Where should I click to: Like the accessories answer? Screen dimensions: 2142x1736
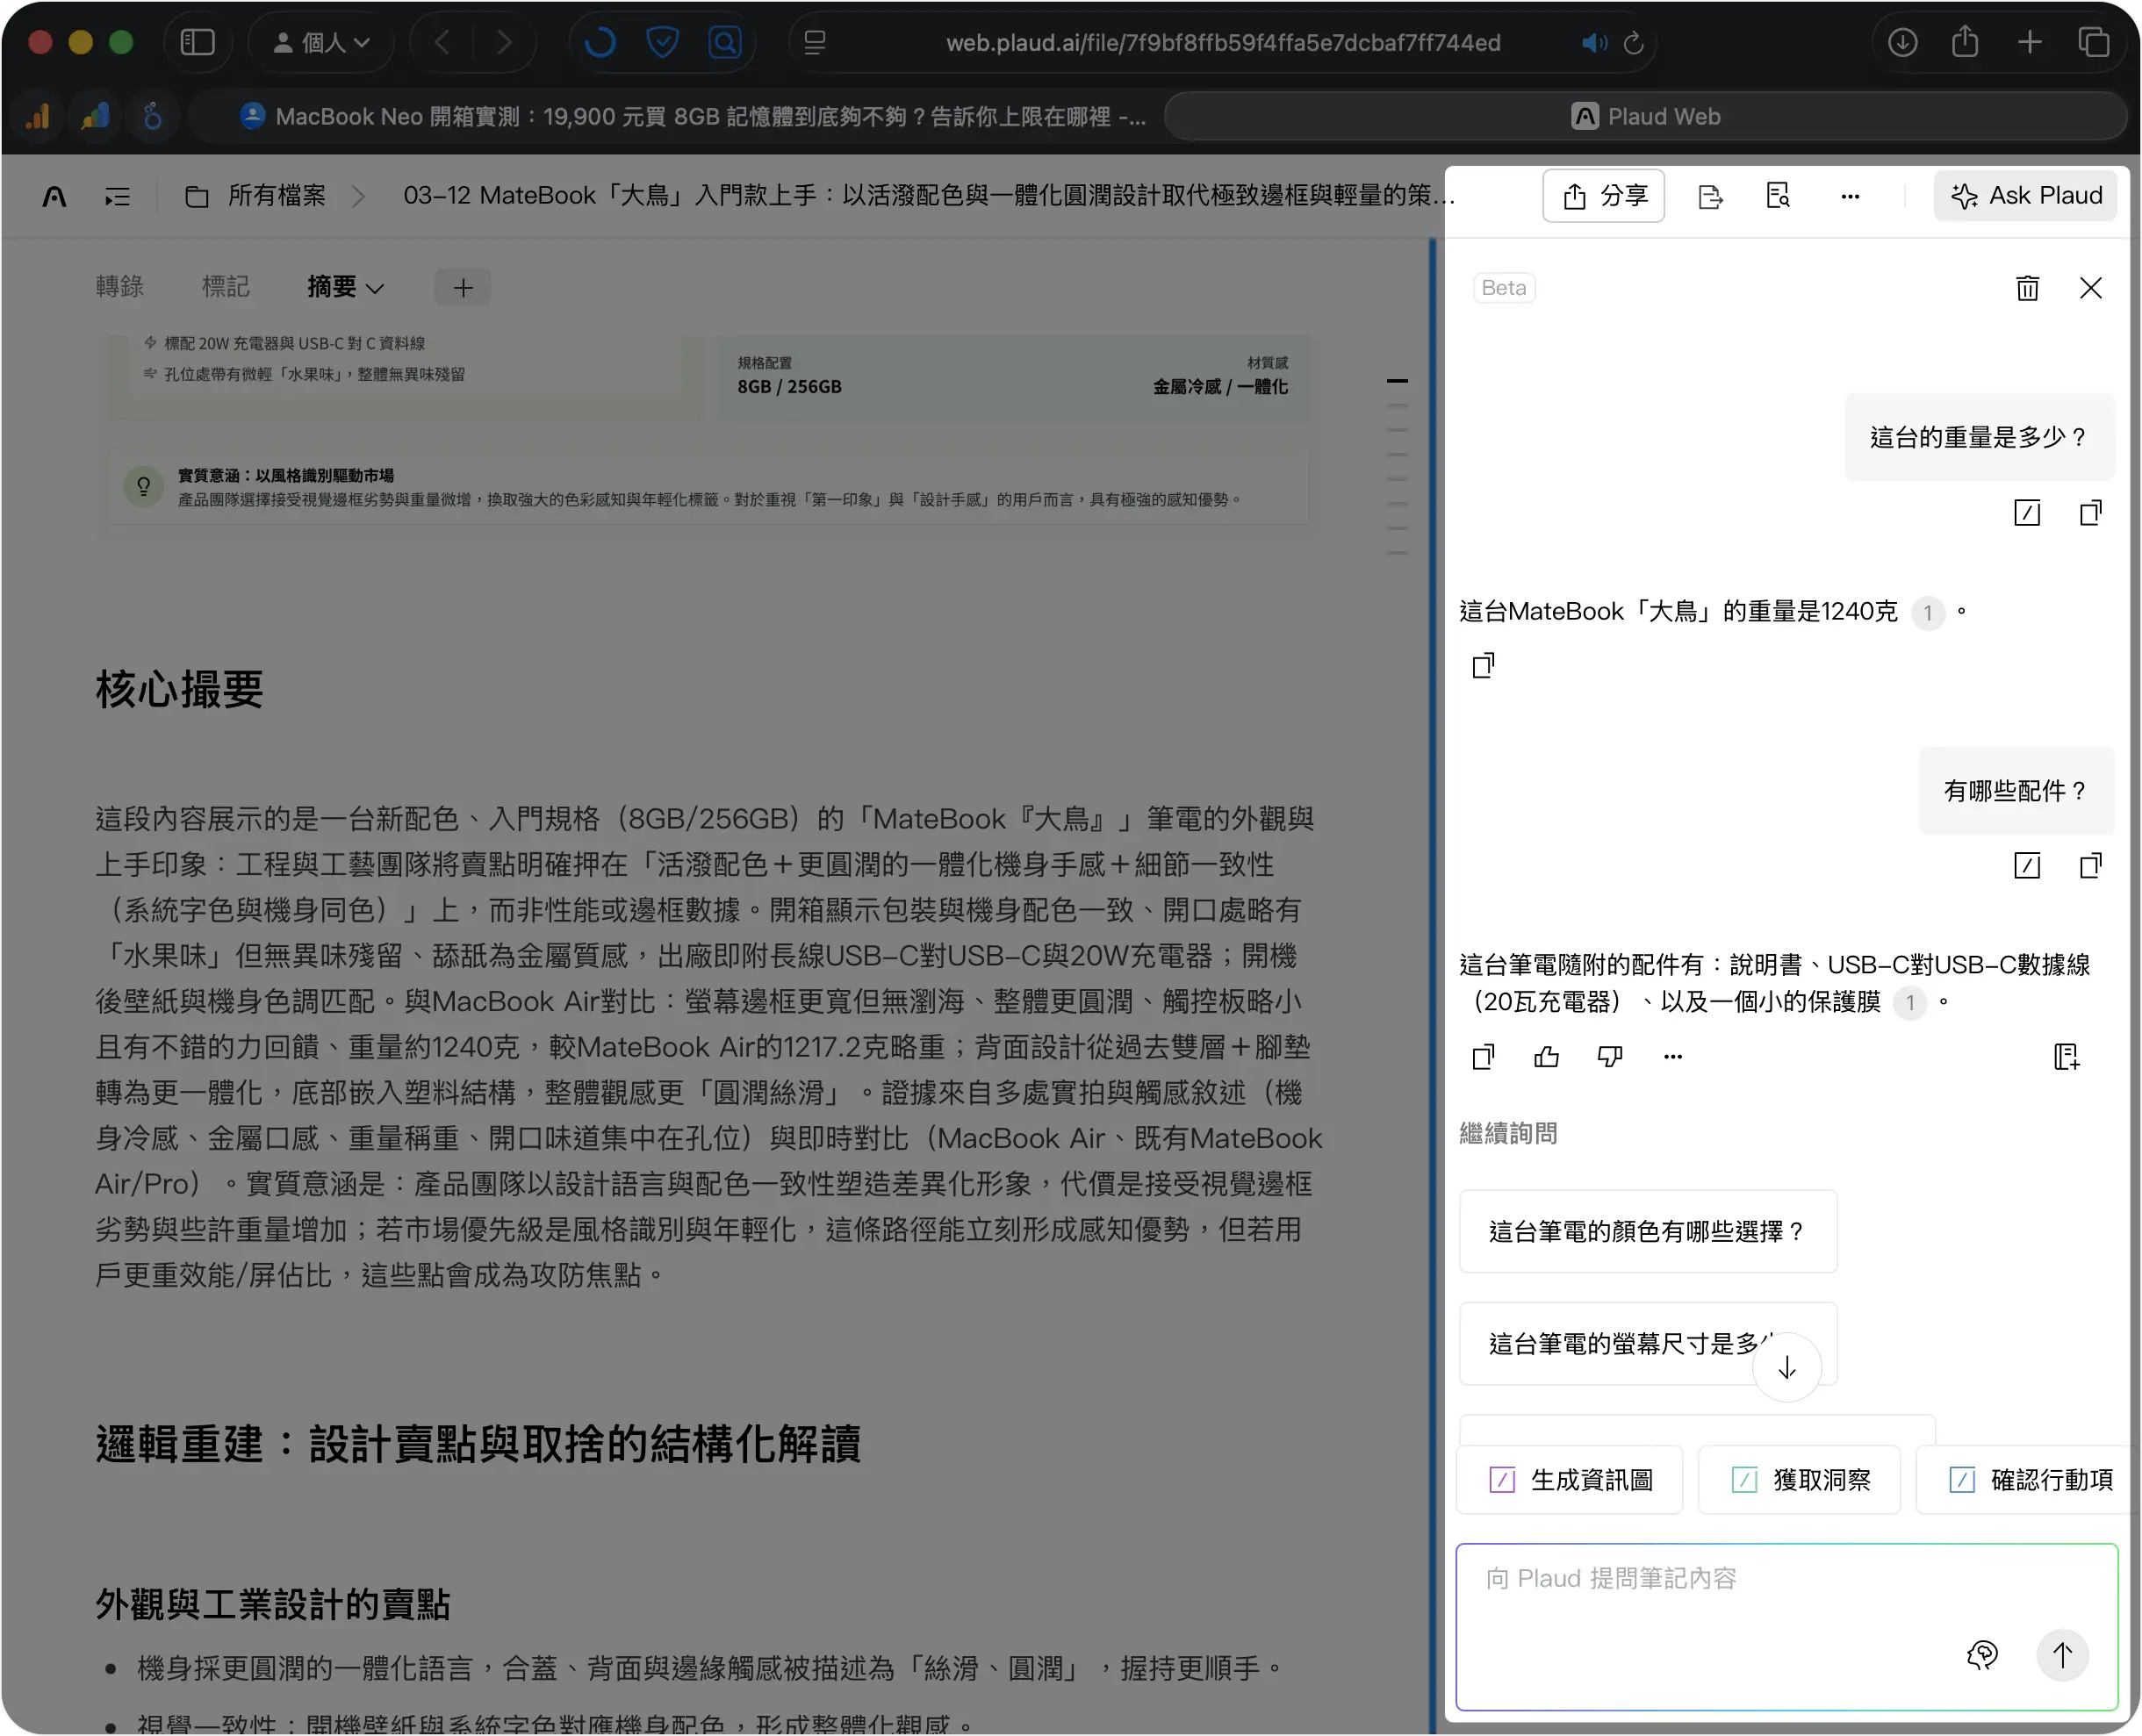click(x=1546, y=1056)
